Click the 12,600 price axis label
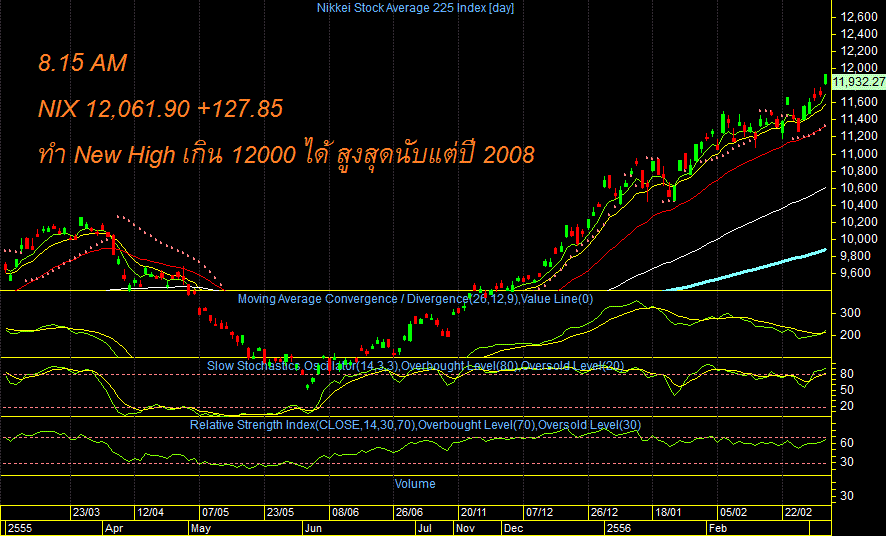 pos(859,18)
